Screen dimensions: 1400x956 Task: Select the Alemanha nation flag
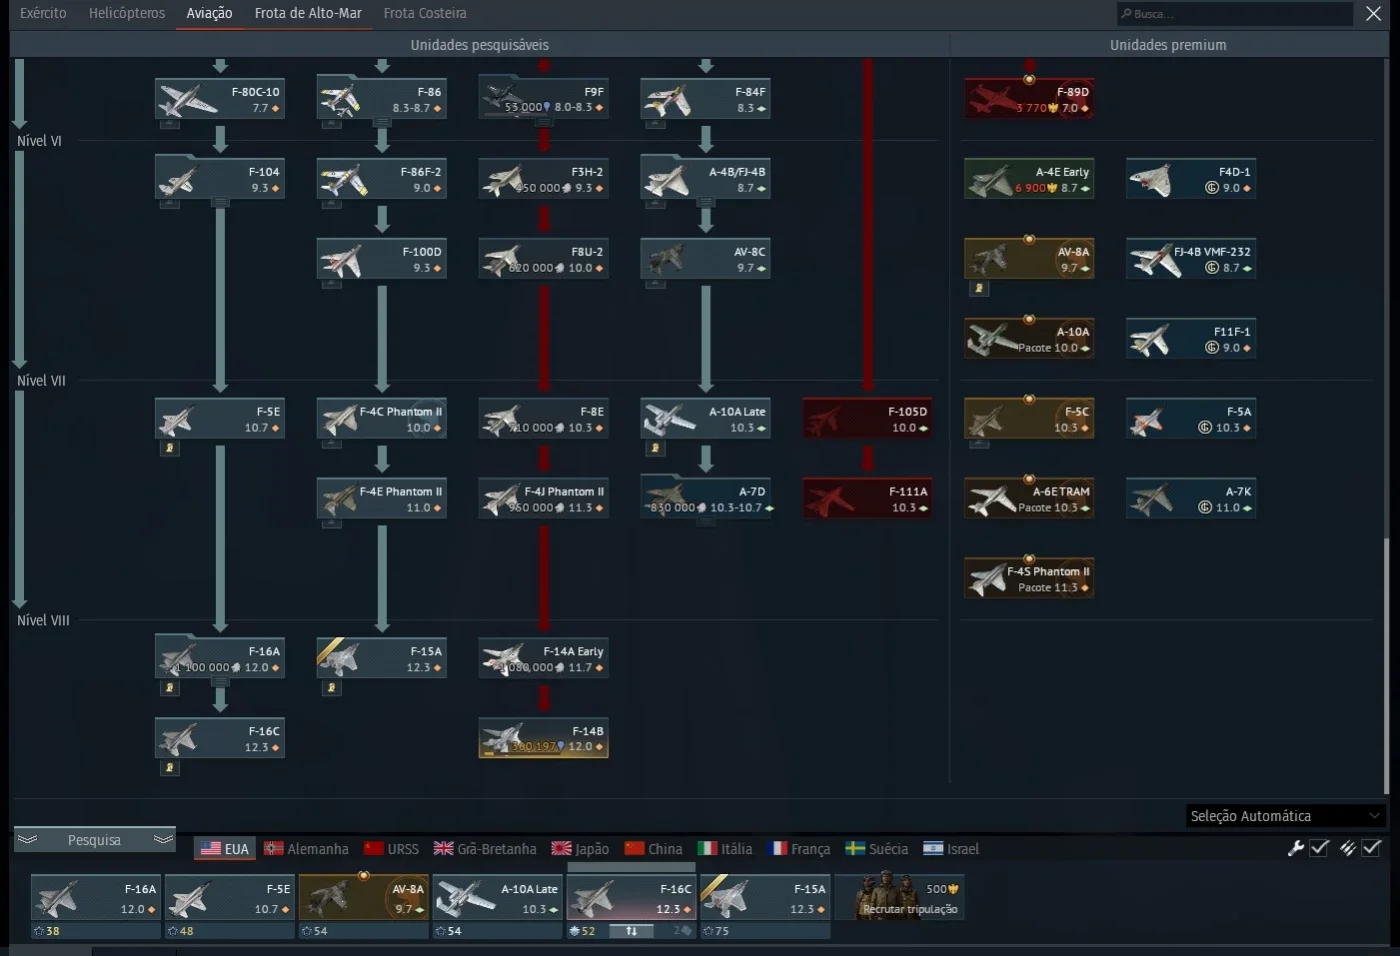(306, 849)
